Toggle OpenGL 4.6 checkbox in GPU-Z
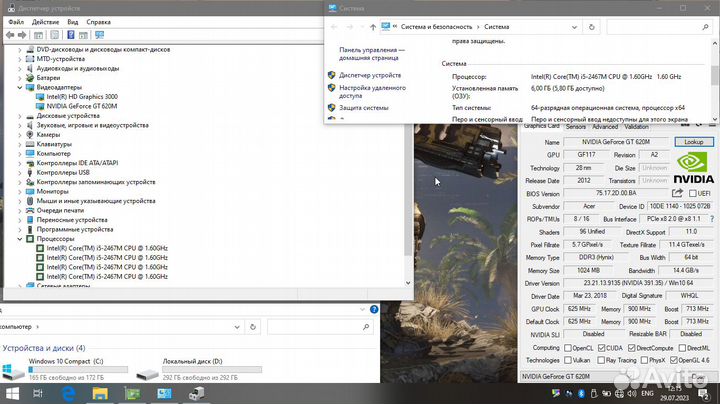Screen dimensions: 720x404 [673, 360]
